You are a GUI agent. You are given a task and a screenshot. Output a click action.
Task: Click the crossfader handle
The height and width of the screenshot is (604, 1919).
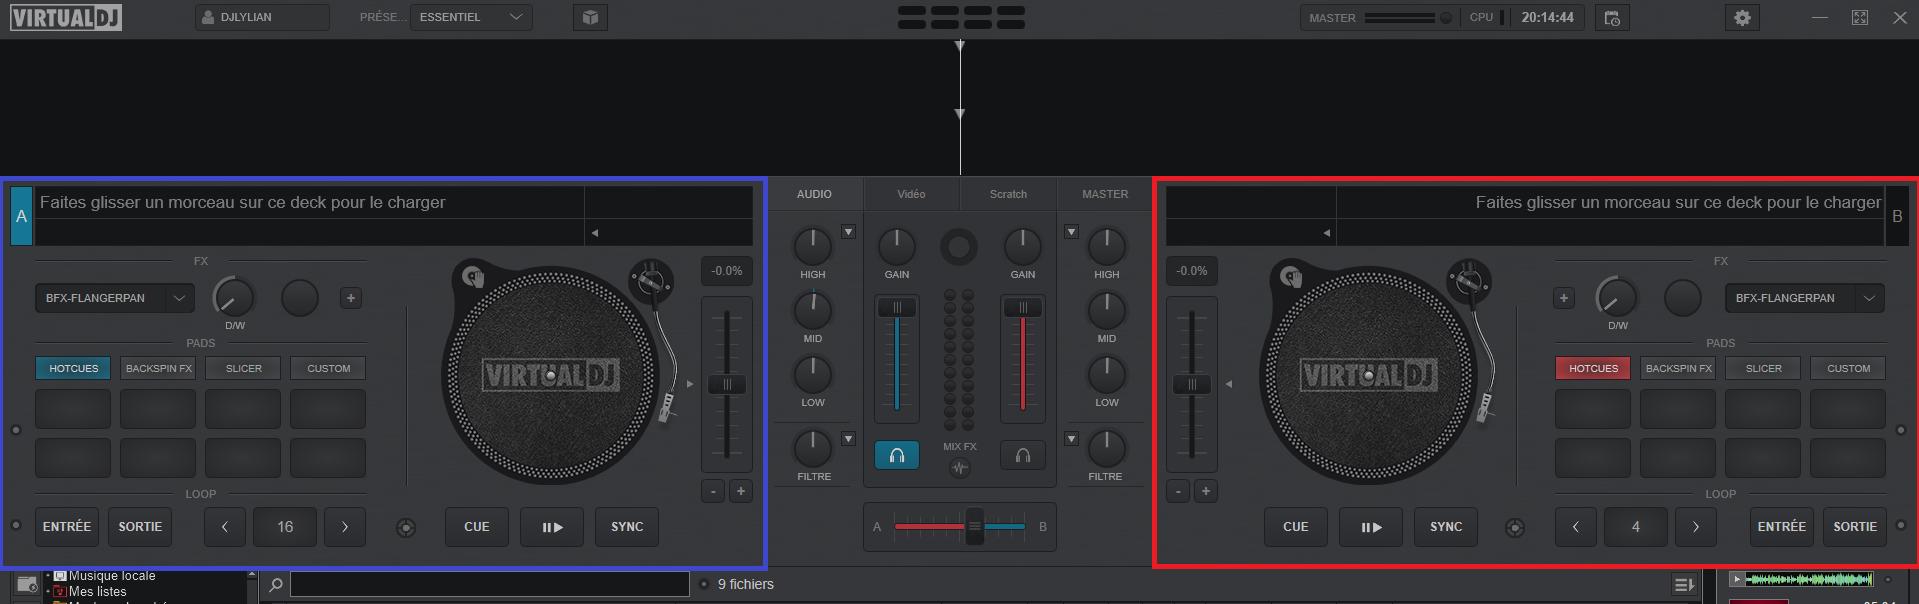(x=974, y=526)
